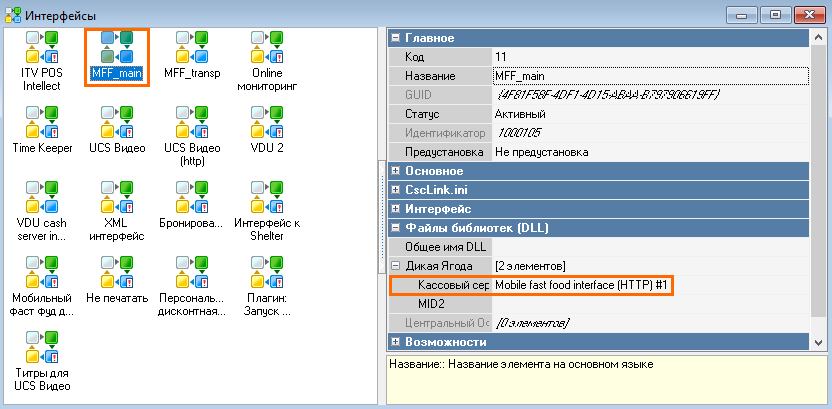Expand the Основное property section
The image size is (832, 409).
(x=396, y=171)
